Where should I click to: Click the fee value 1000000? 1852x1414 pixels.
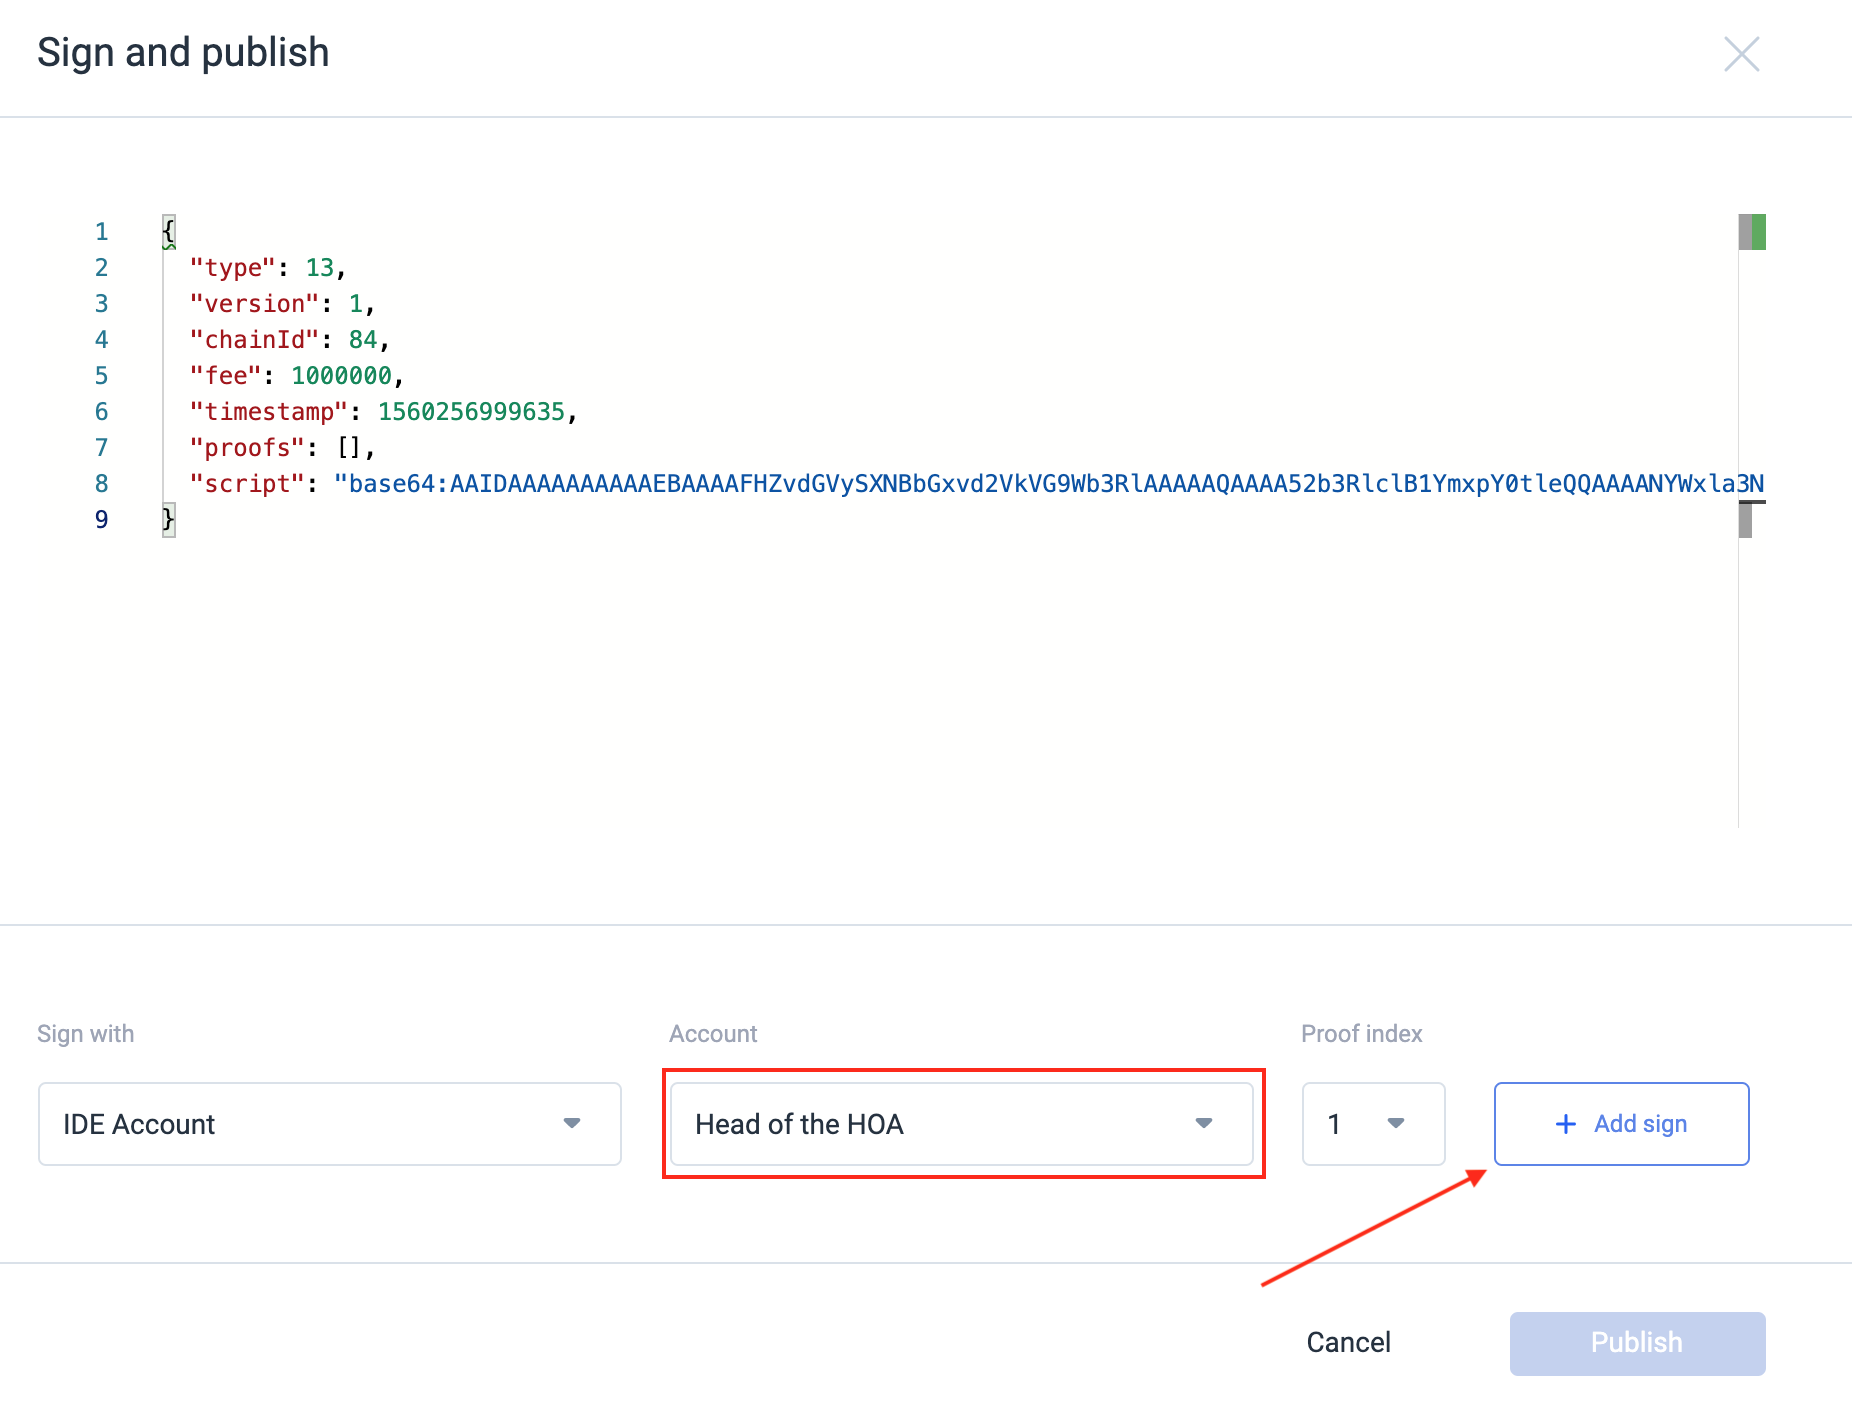[x=341, y=376]
